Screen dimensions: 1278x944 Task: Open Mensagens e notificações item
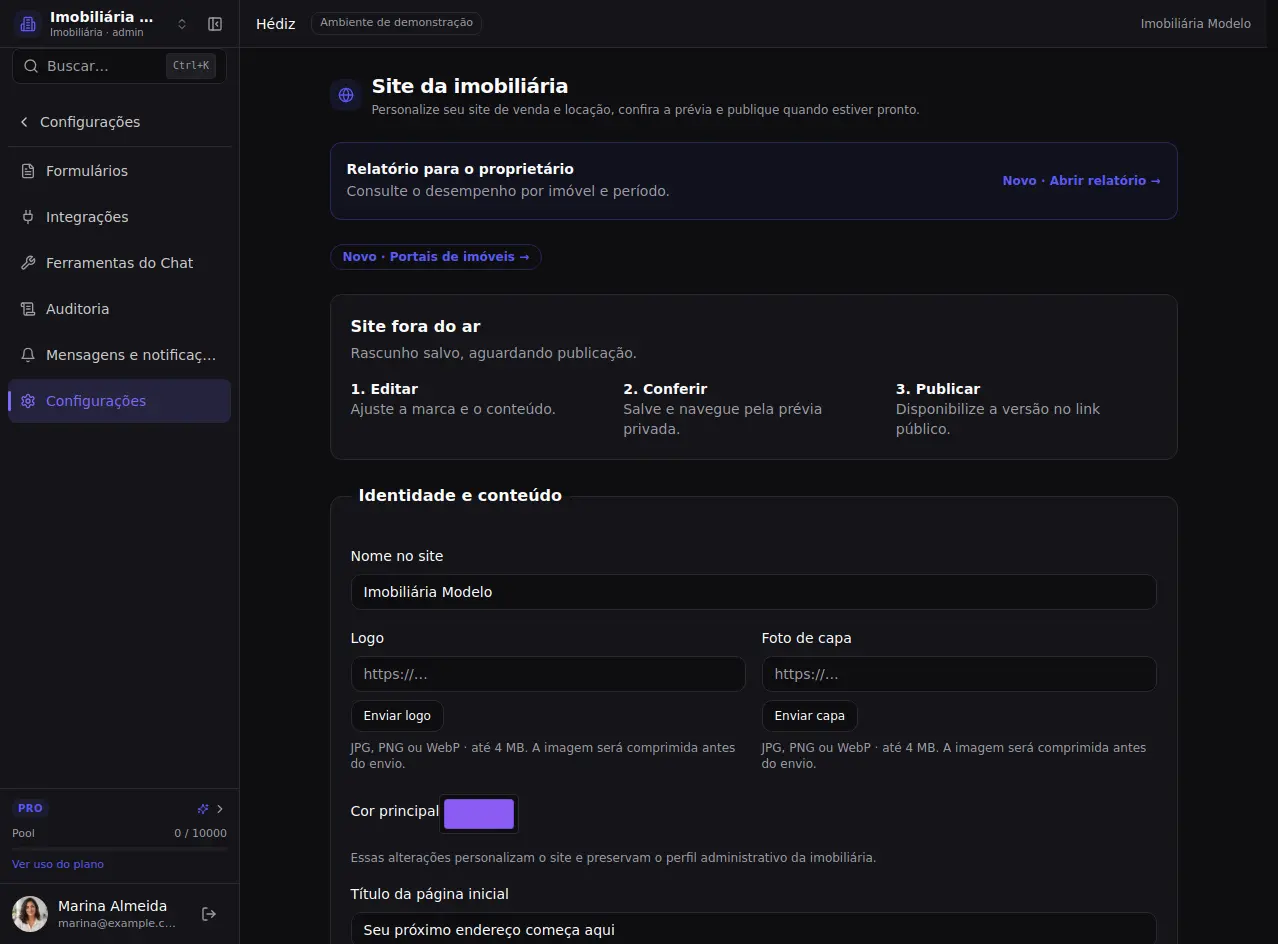click(119, 355)
